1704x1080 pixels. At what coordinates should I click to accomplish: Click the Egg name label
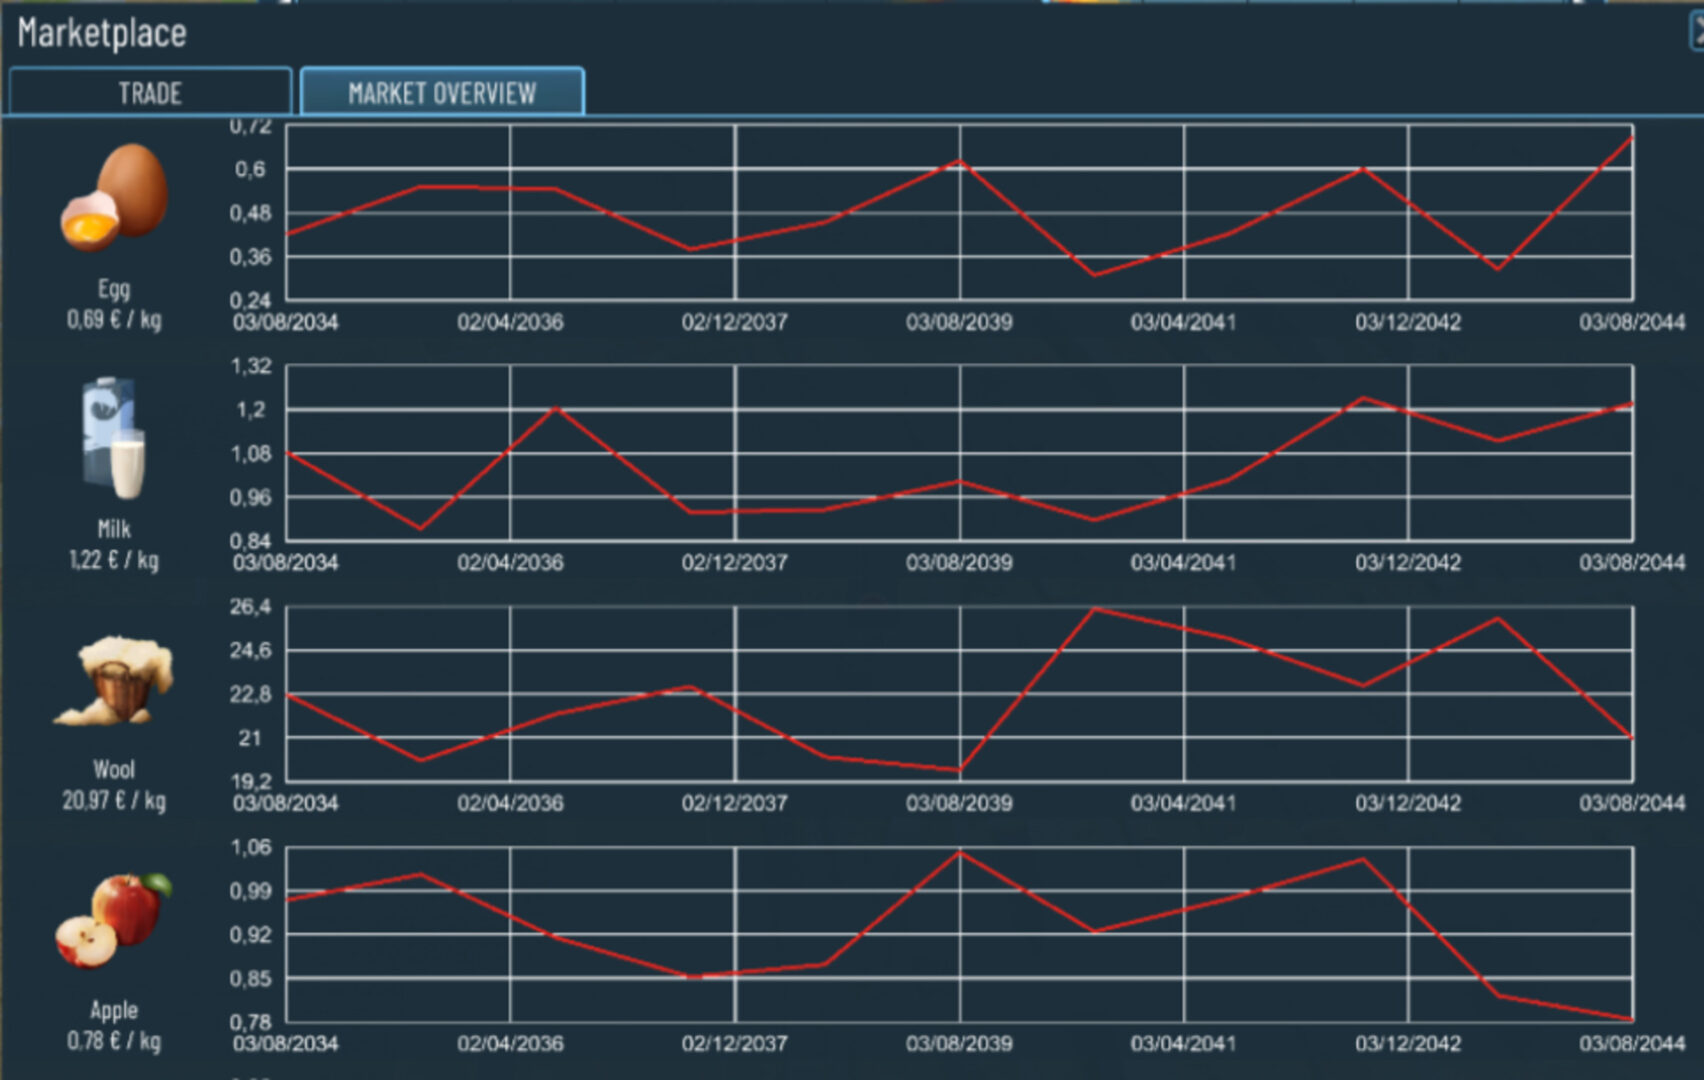(114, 289)
